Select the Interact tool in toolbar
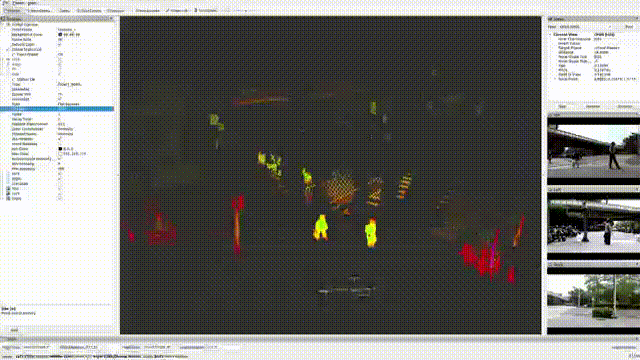The width and height of the screenshot is (640, 360). [13, 11]
